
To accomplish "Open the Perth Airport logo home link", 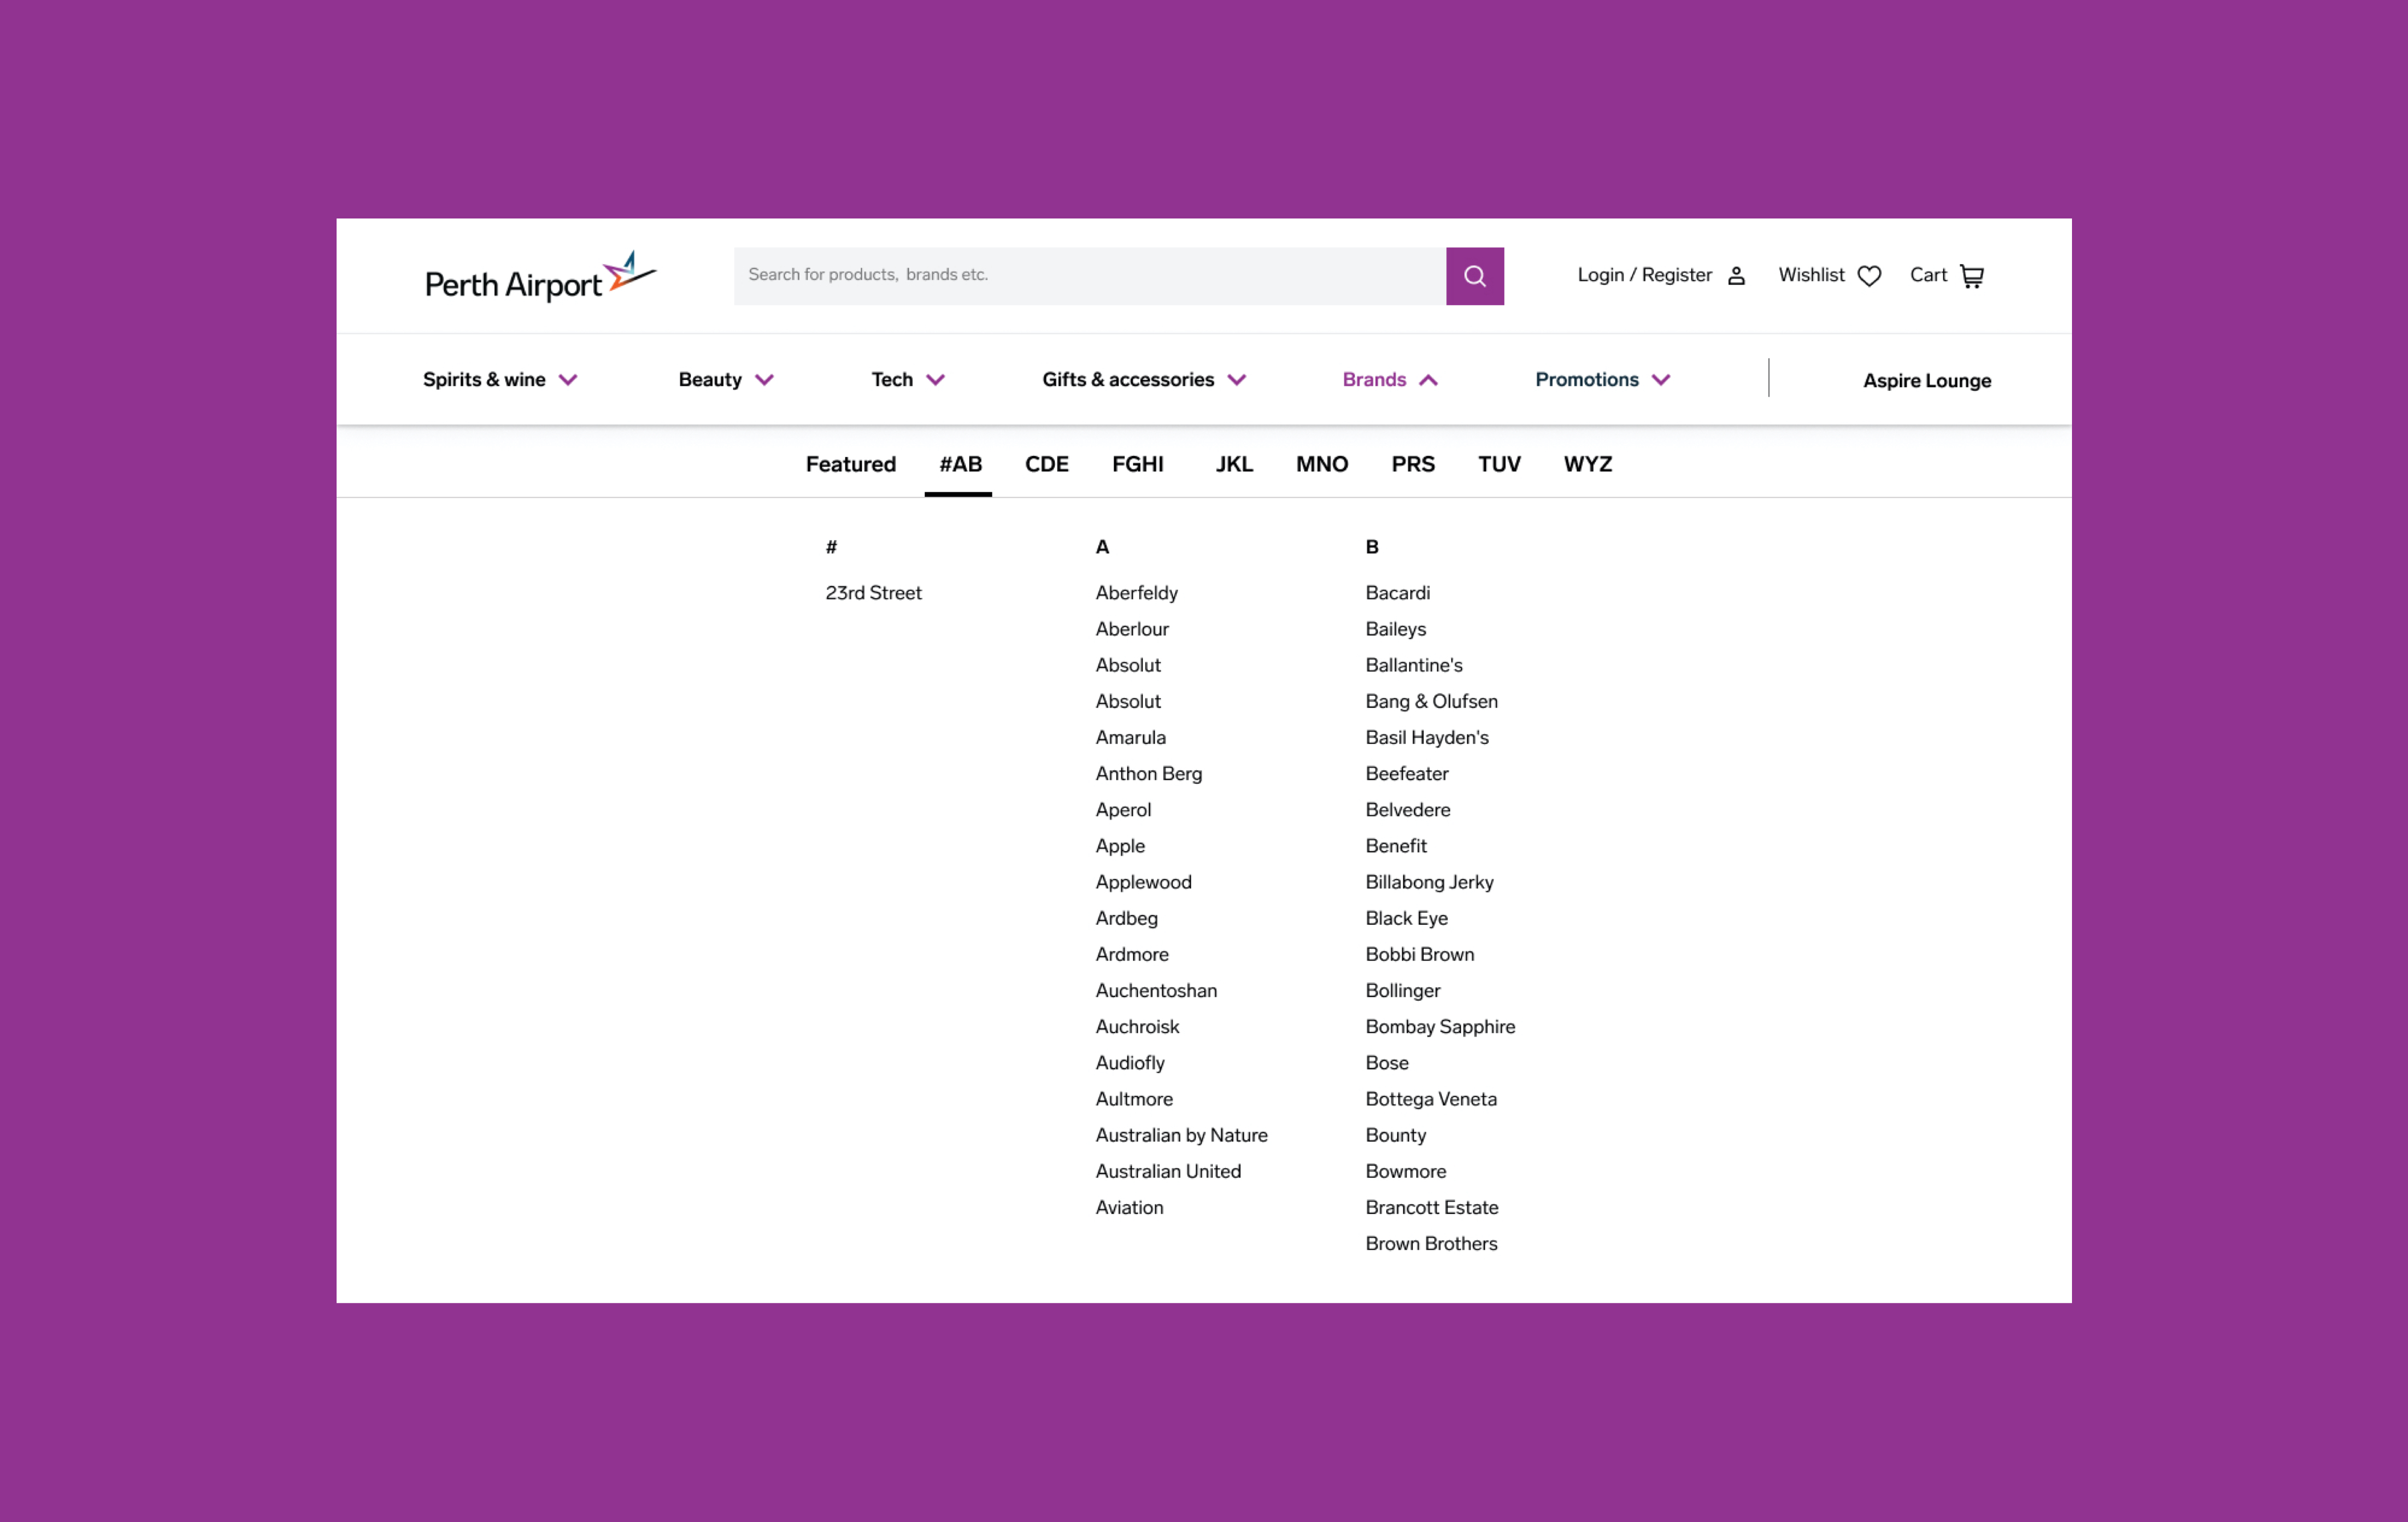I will point(541,277).
